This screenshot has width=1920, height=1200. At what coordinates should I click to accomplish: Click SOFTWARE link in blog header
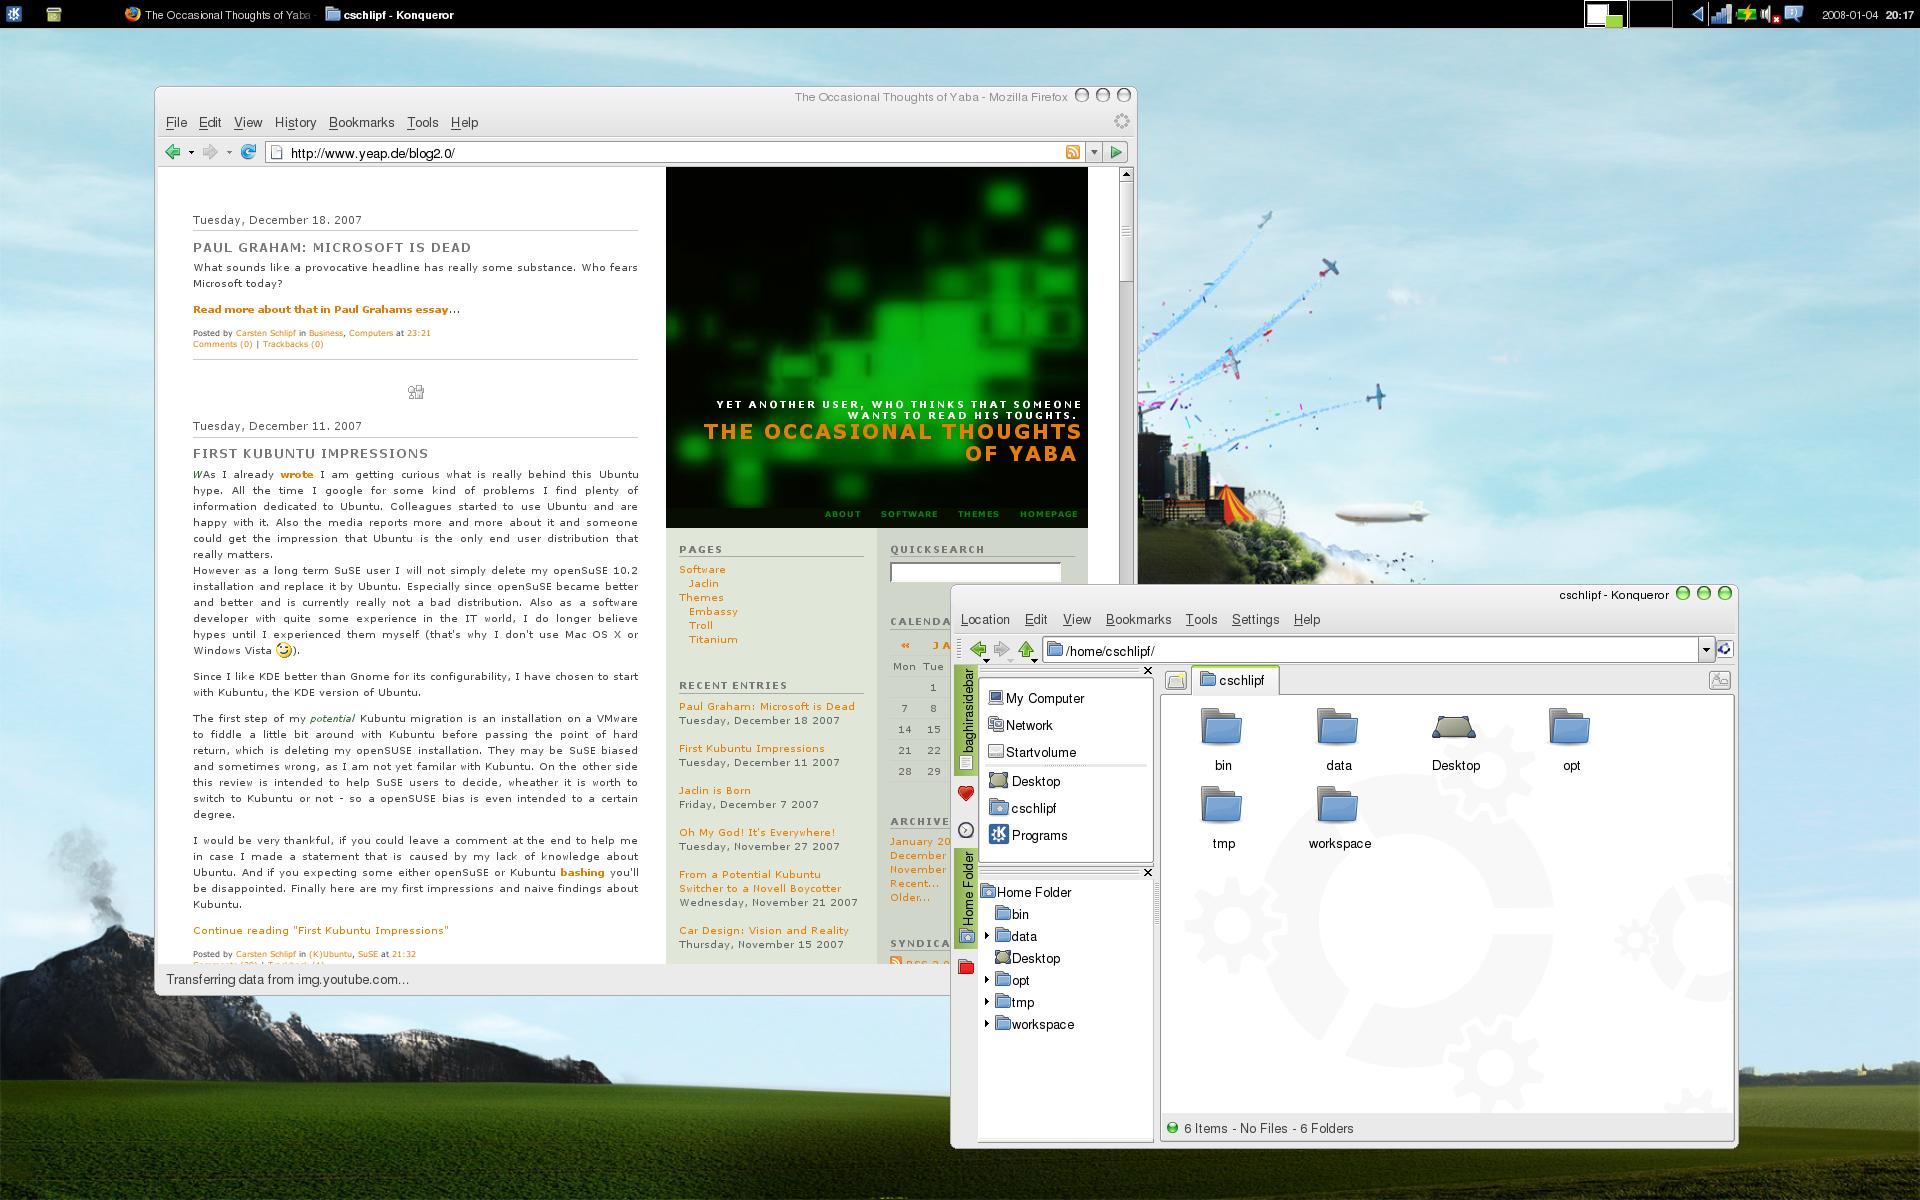point(909,514)
